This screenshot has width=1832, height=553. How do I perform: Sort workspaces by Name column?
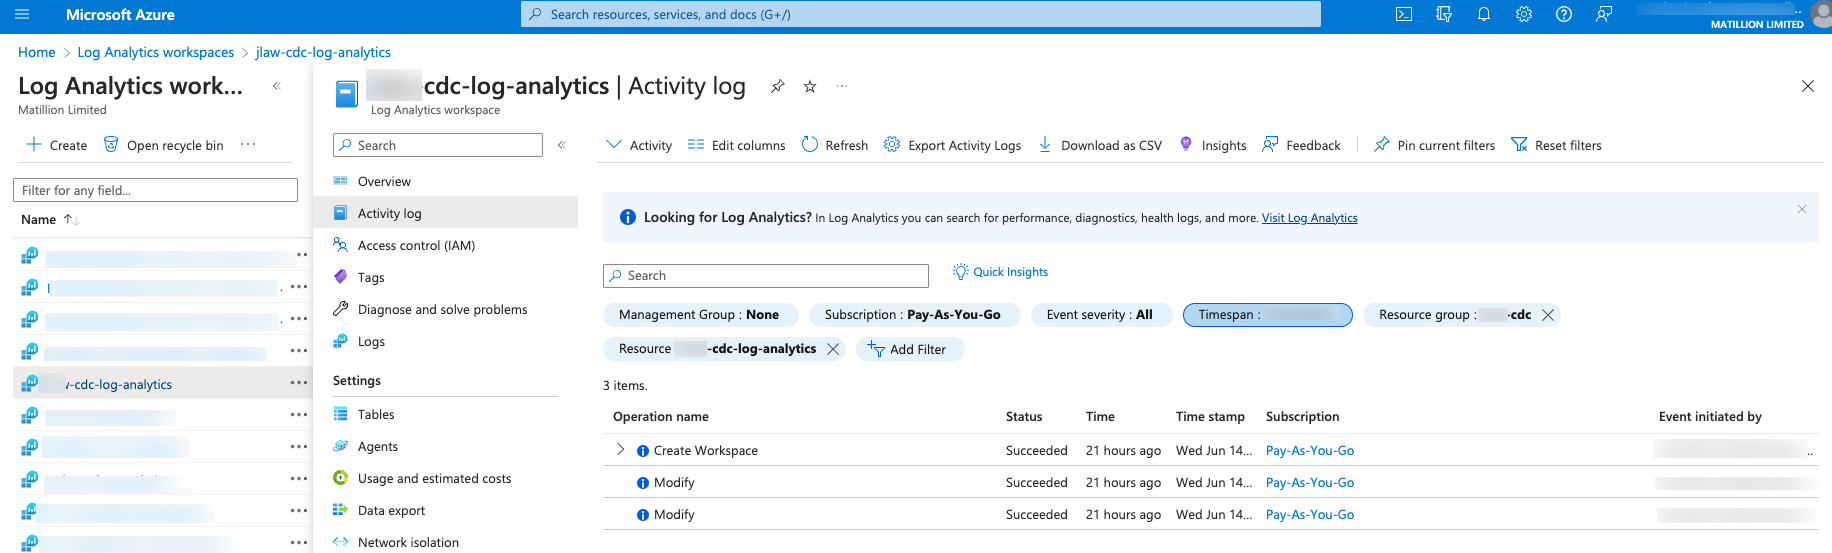(49, 219)
